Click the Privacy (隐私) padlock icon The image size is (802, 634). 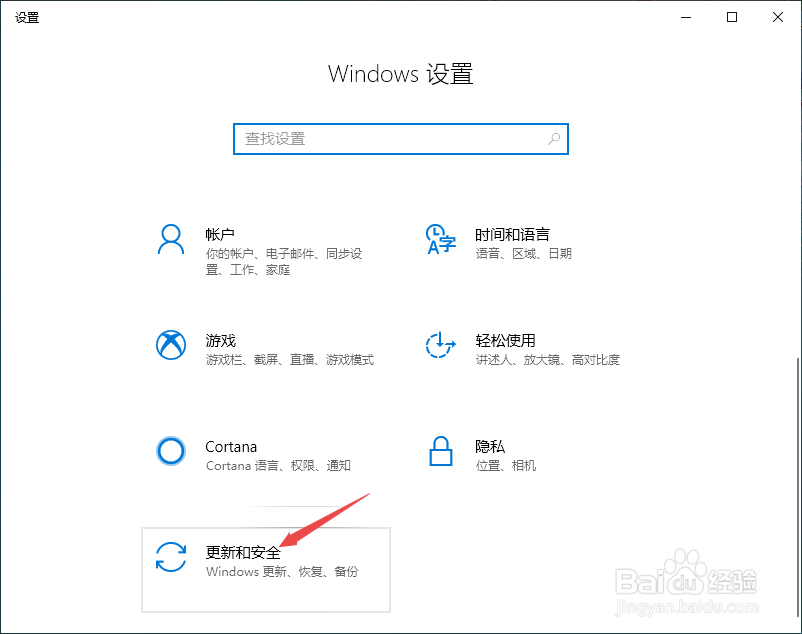click(440, 451)
